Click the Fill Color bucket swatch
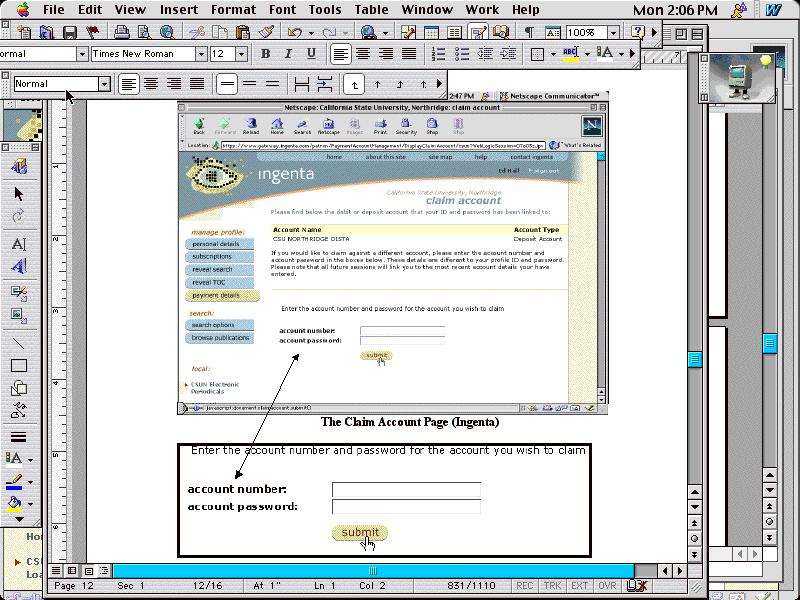This screenshot has width=800, height=600. click(x=14, y=504)
